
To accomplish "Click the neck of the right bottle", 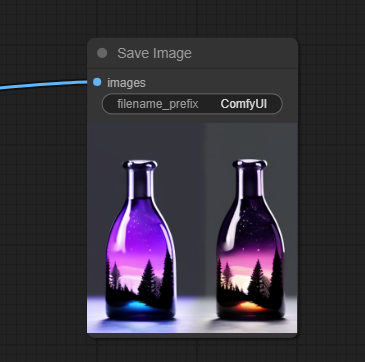I will 250,182.
